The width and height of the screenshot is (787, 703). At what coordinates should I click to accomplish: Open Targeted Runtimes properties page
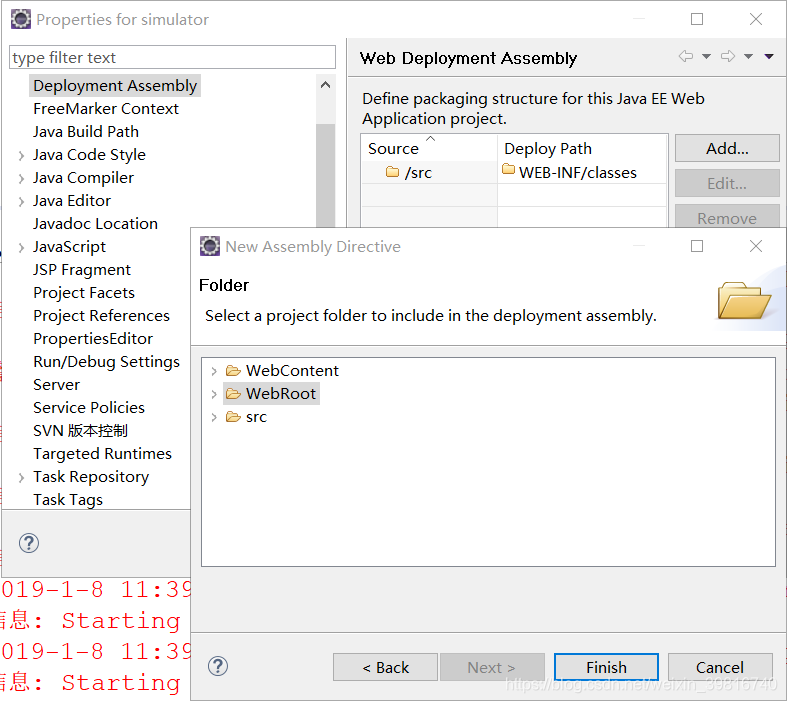coord(102,454)
